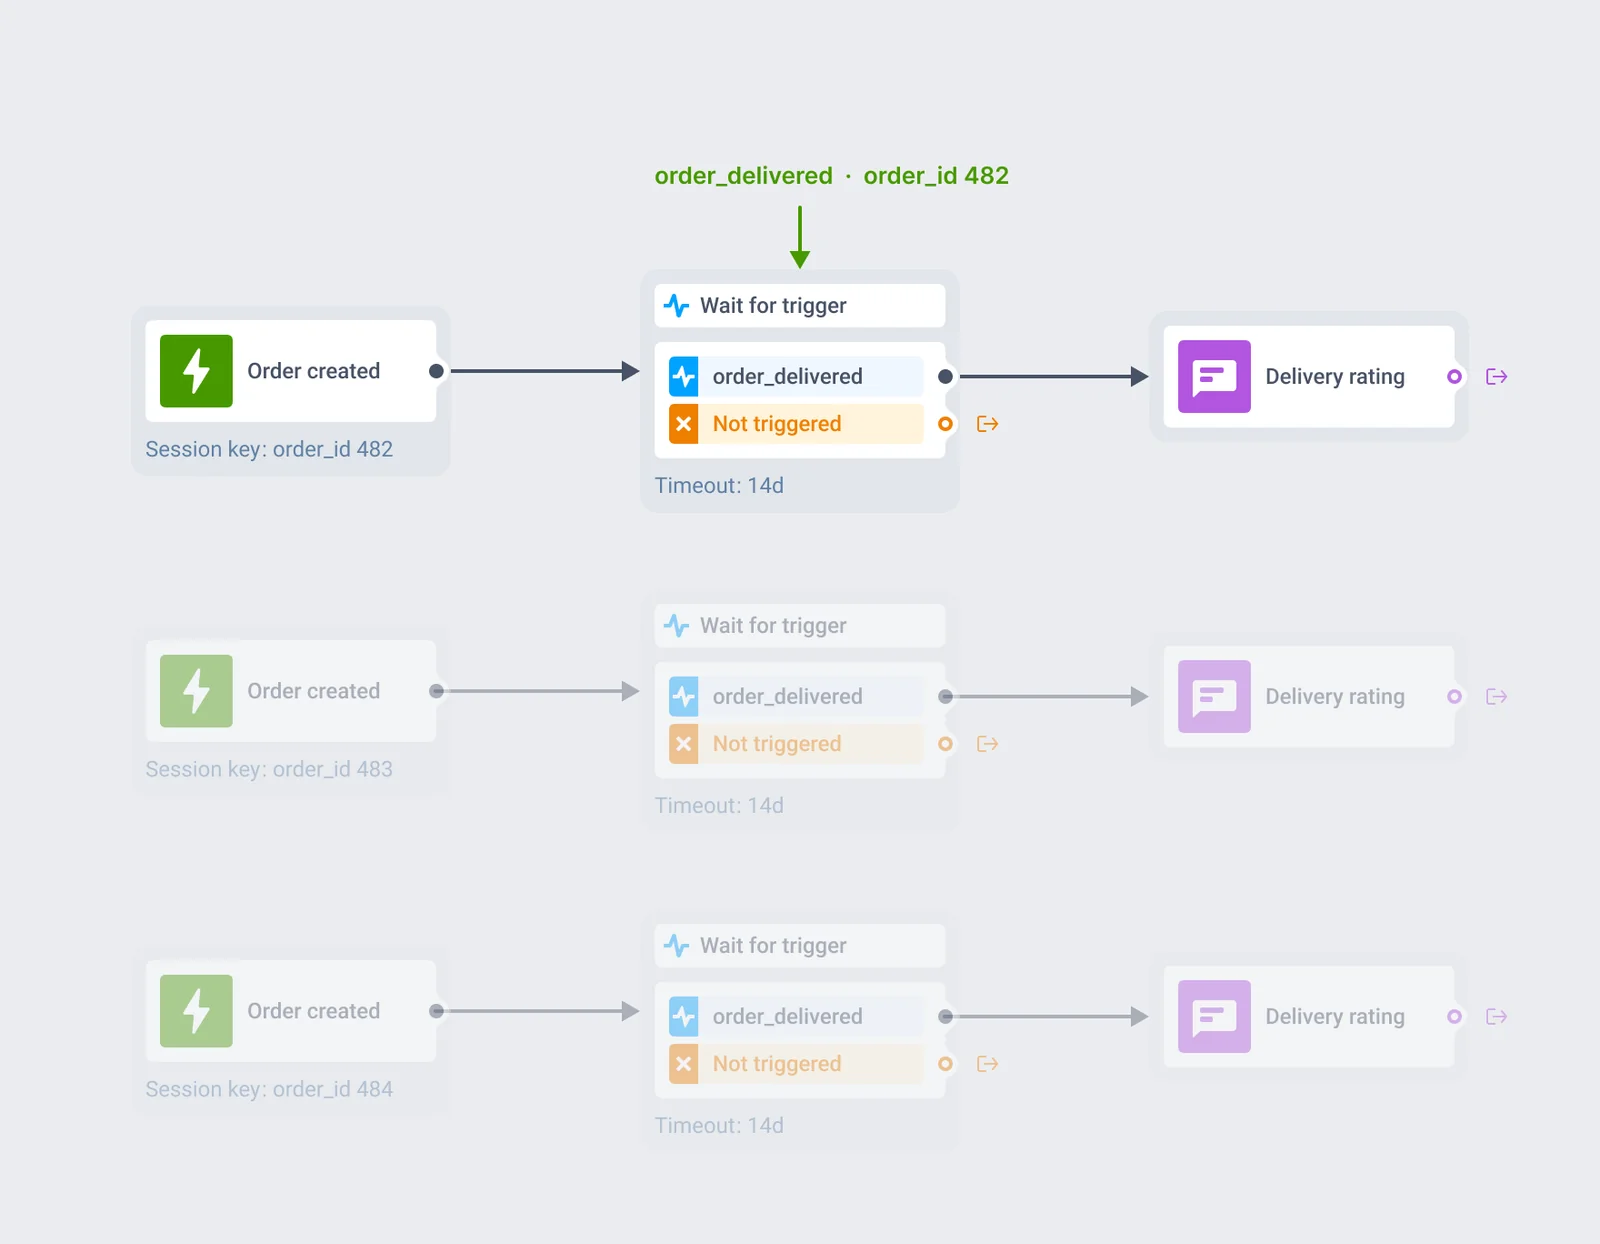Viewport: 1600px width, 1244px height.
Task: Click purple exit icon after top Delivery rating
Action: pos(1496,376)
